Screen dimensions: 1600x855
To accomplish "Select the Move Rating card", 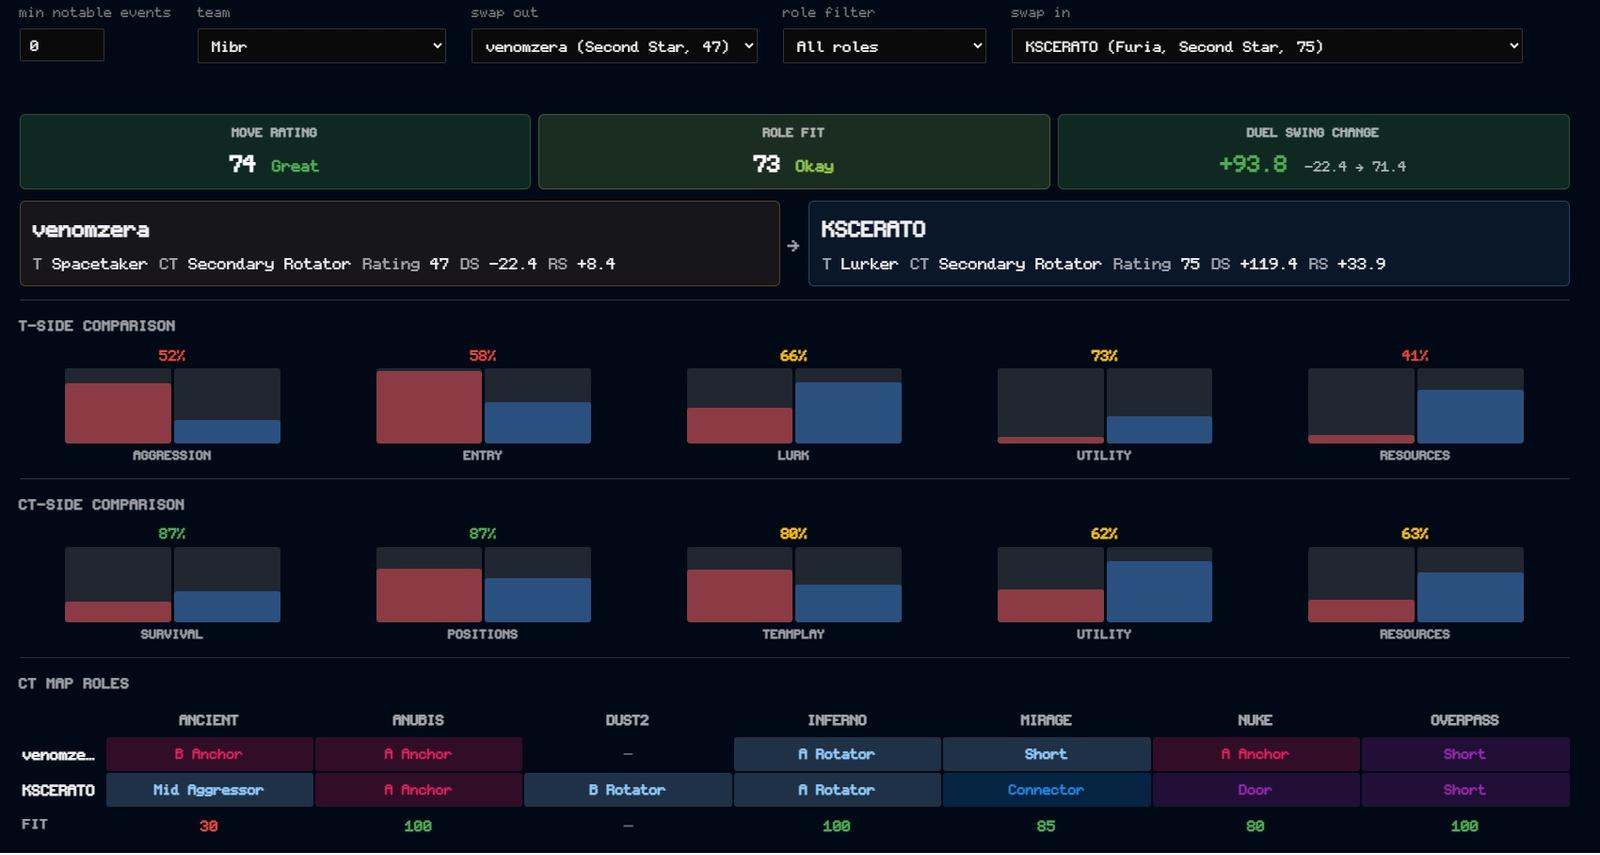I will pos(275,152).
